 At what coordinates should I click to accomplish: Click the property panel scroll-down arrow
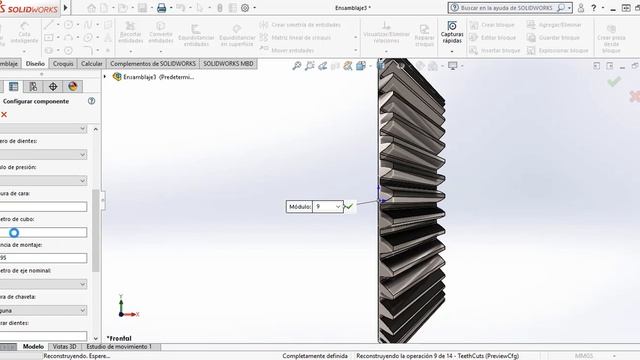[96, 338]
